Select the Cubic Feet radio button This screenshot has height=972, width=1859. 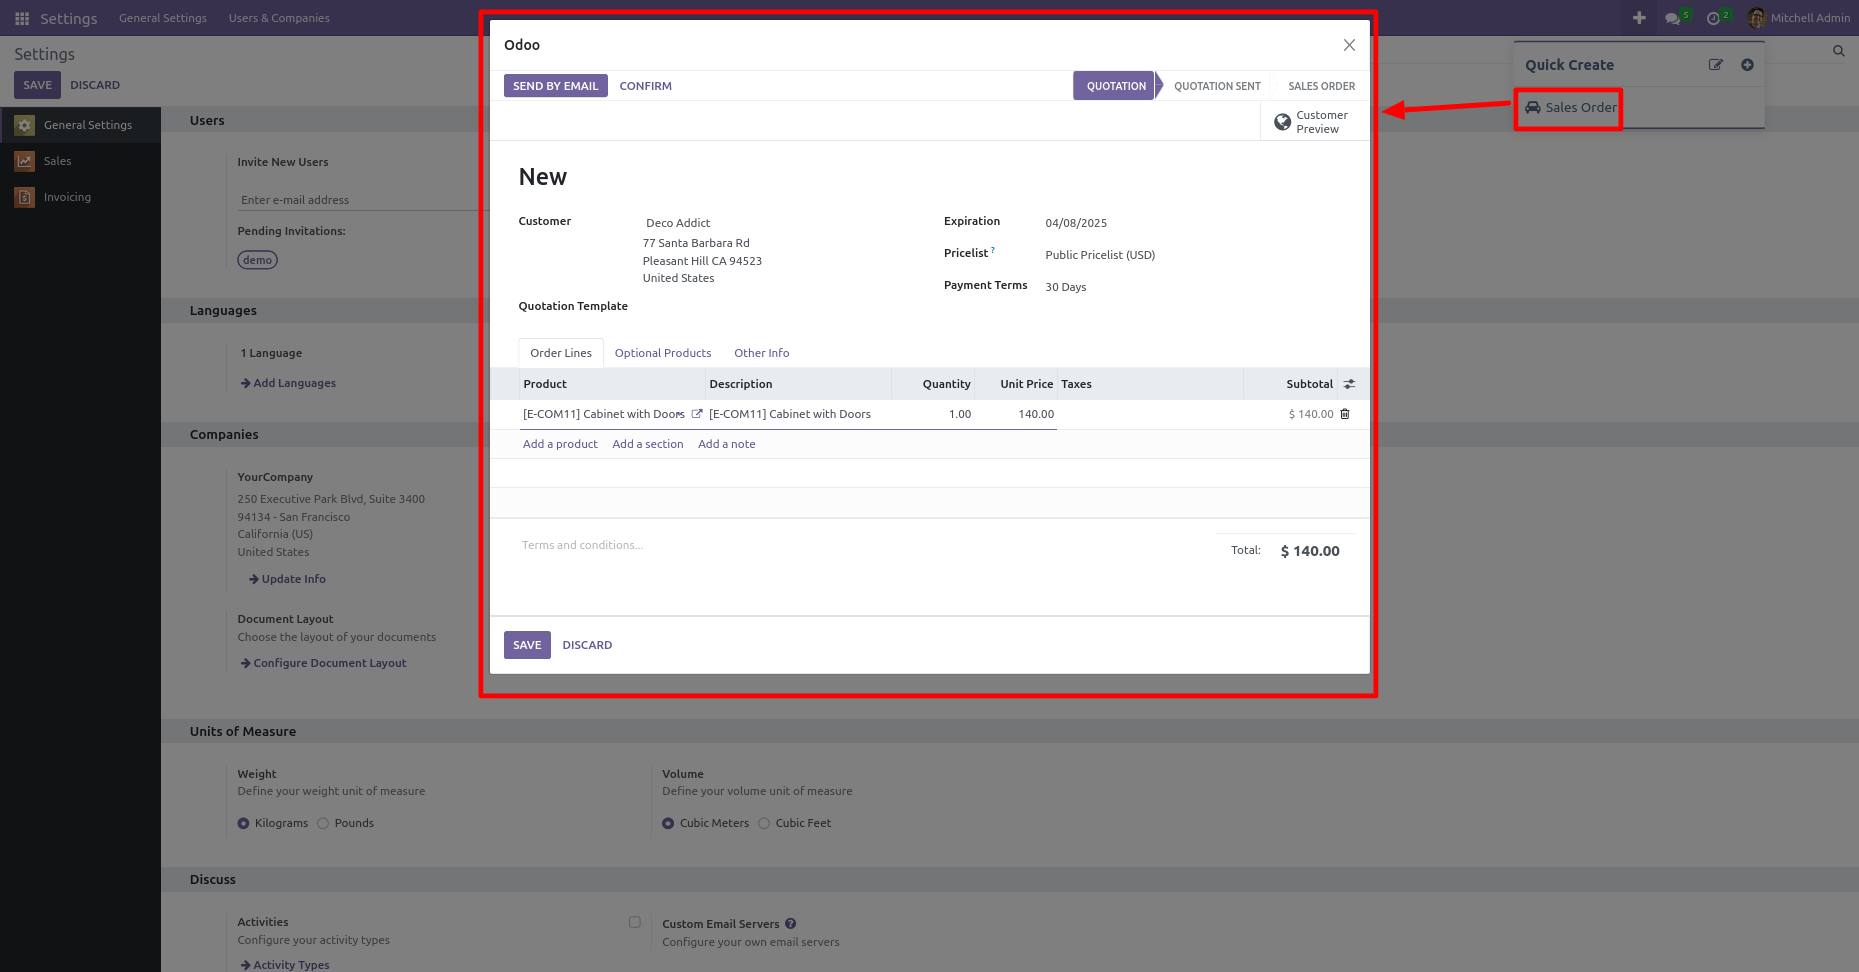click(x=764, y=823)
